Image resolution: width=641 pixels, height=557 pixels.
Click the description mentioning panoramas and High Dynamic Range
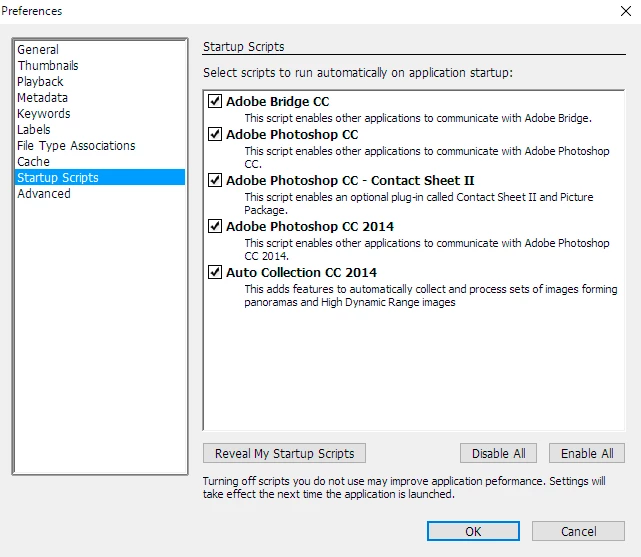click(431, 295)
